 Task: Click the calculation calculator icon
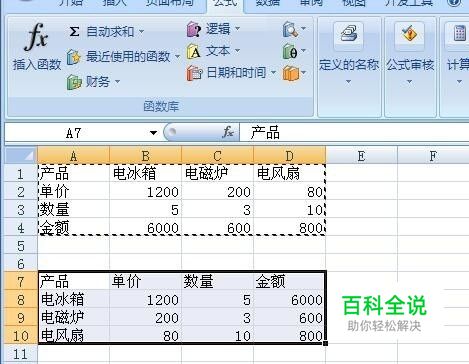[x=460, y=34]
